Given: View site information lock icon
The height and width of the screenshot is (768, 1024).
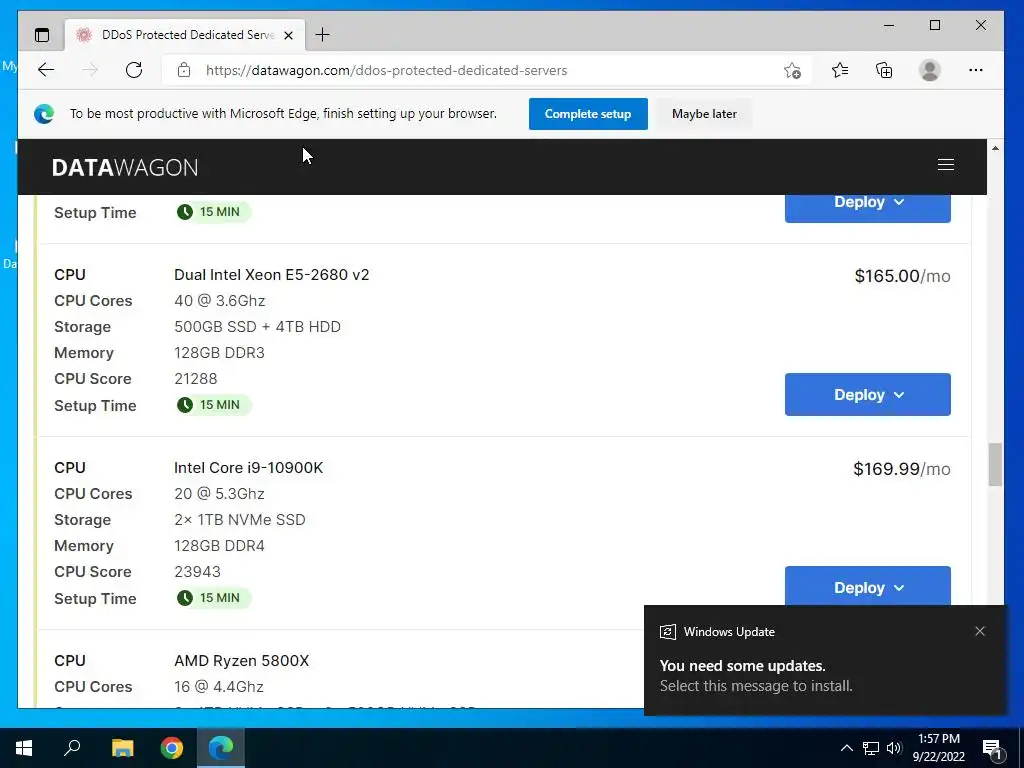Looking at the screenshot, I should tap(184, 70).
